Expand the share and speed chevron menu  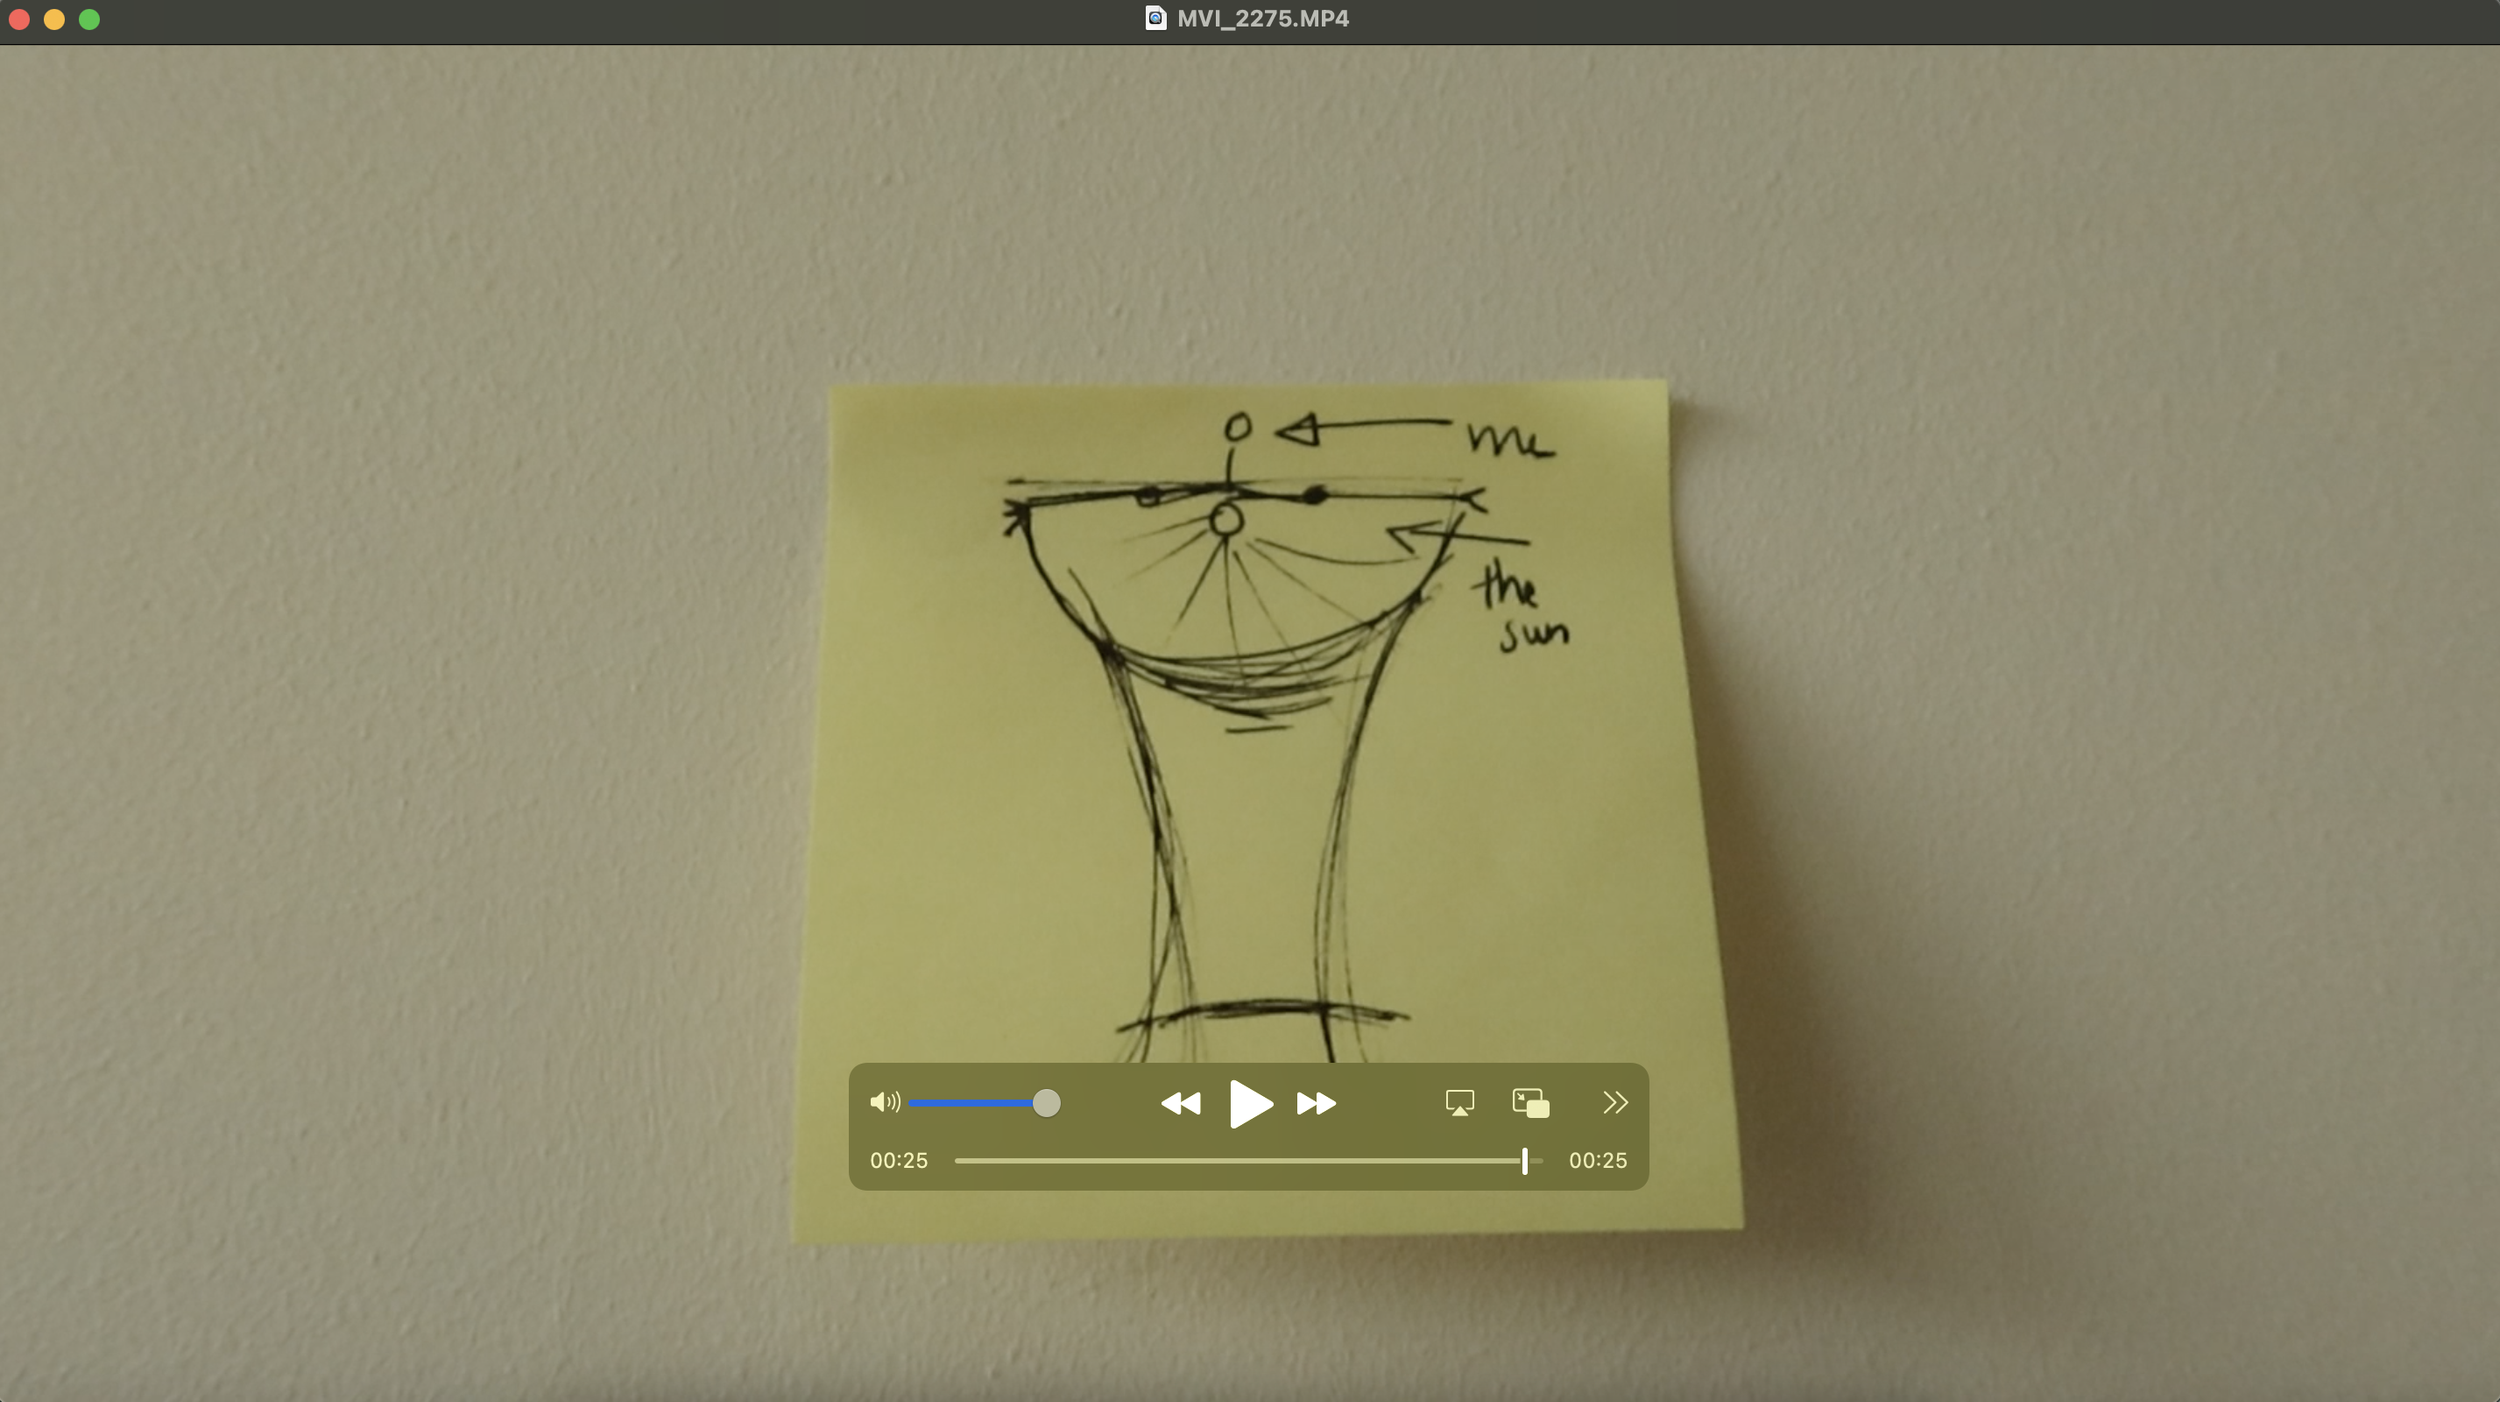pyautogui.click(x=1614, y=1102)
